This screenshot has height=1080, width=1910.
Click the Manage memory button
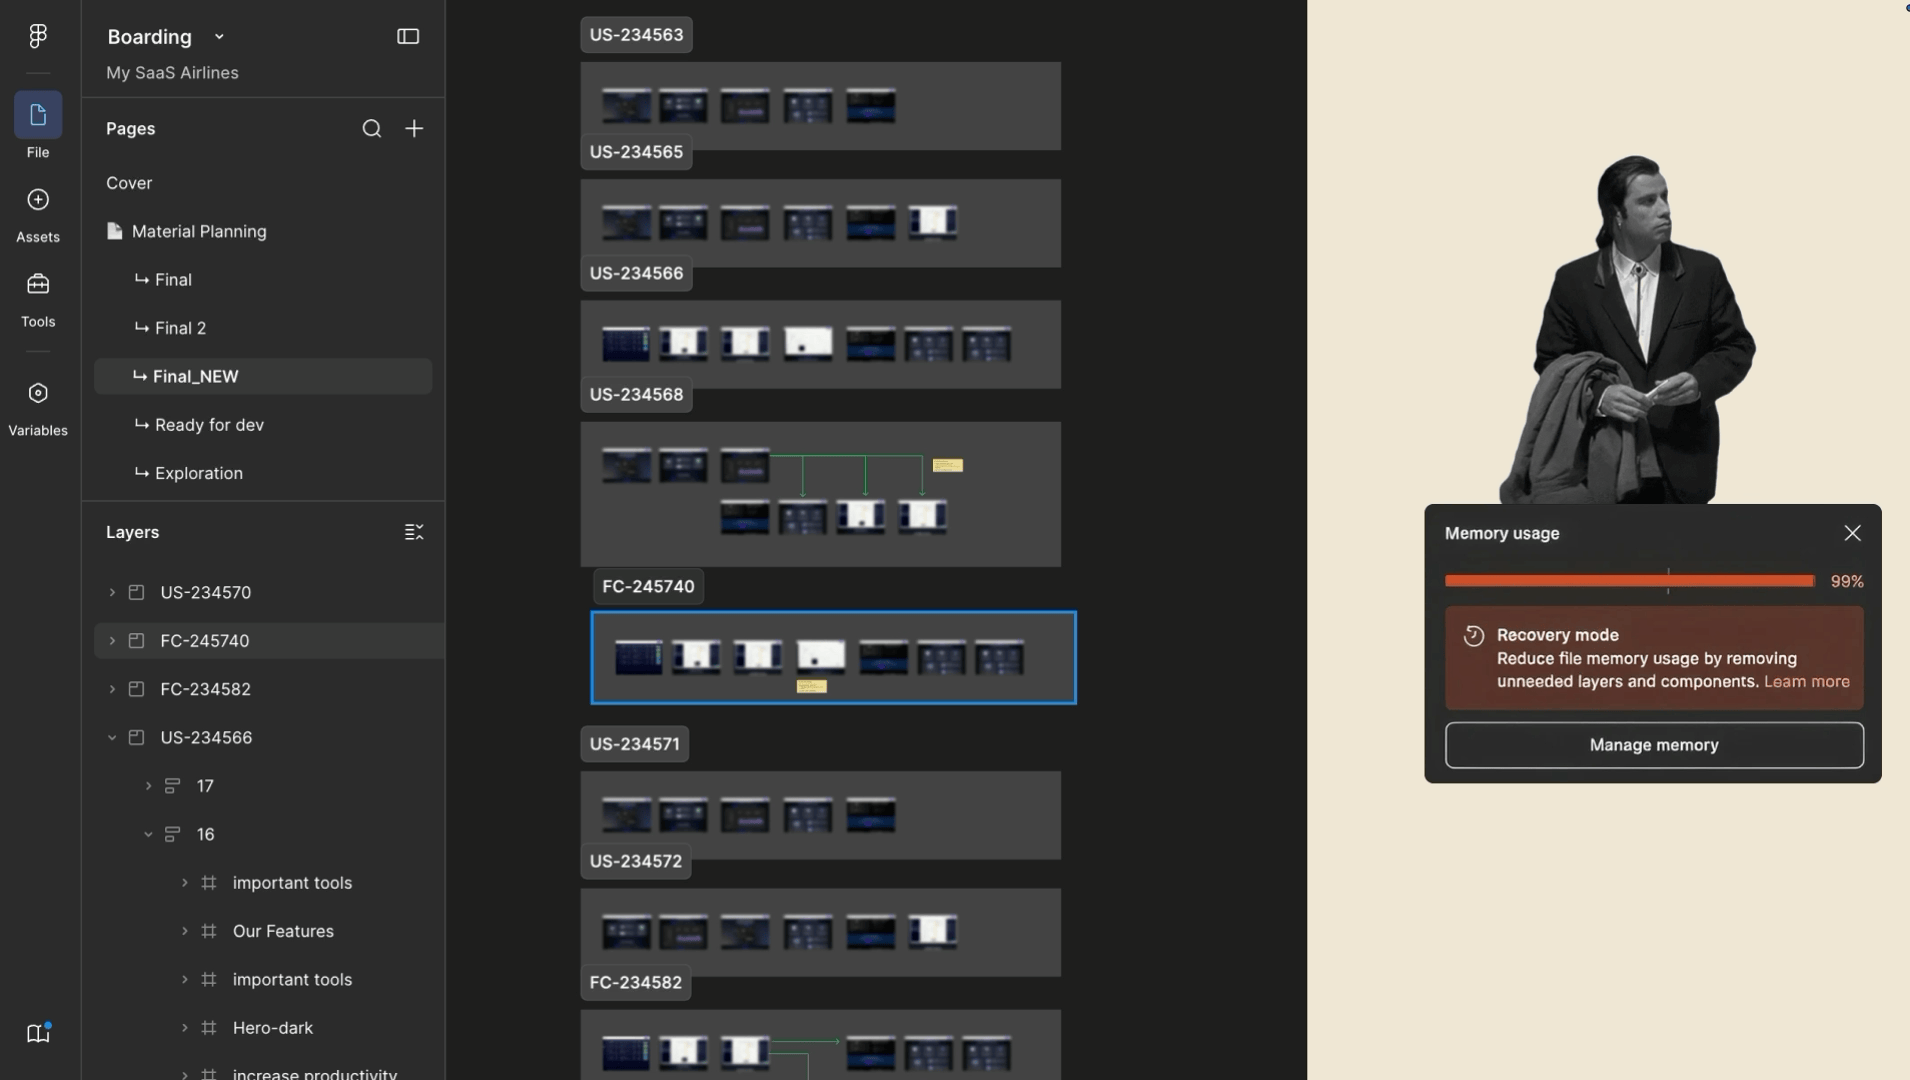[1654, 745]
